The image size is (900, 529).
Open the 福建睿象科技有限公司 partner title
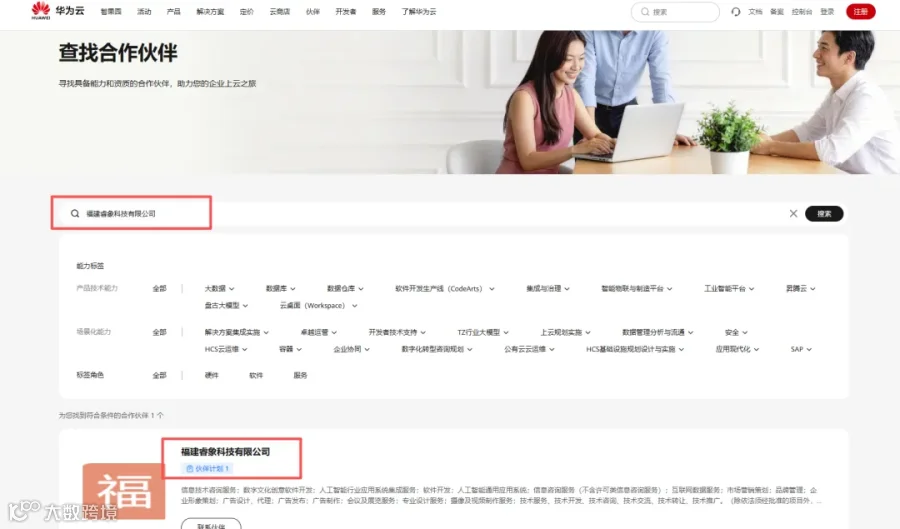click(226, 452)
